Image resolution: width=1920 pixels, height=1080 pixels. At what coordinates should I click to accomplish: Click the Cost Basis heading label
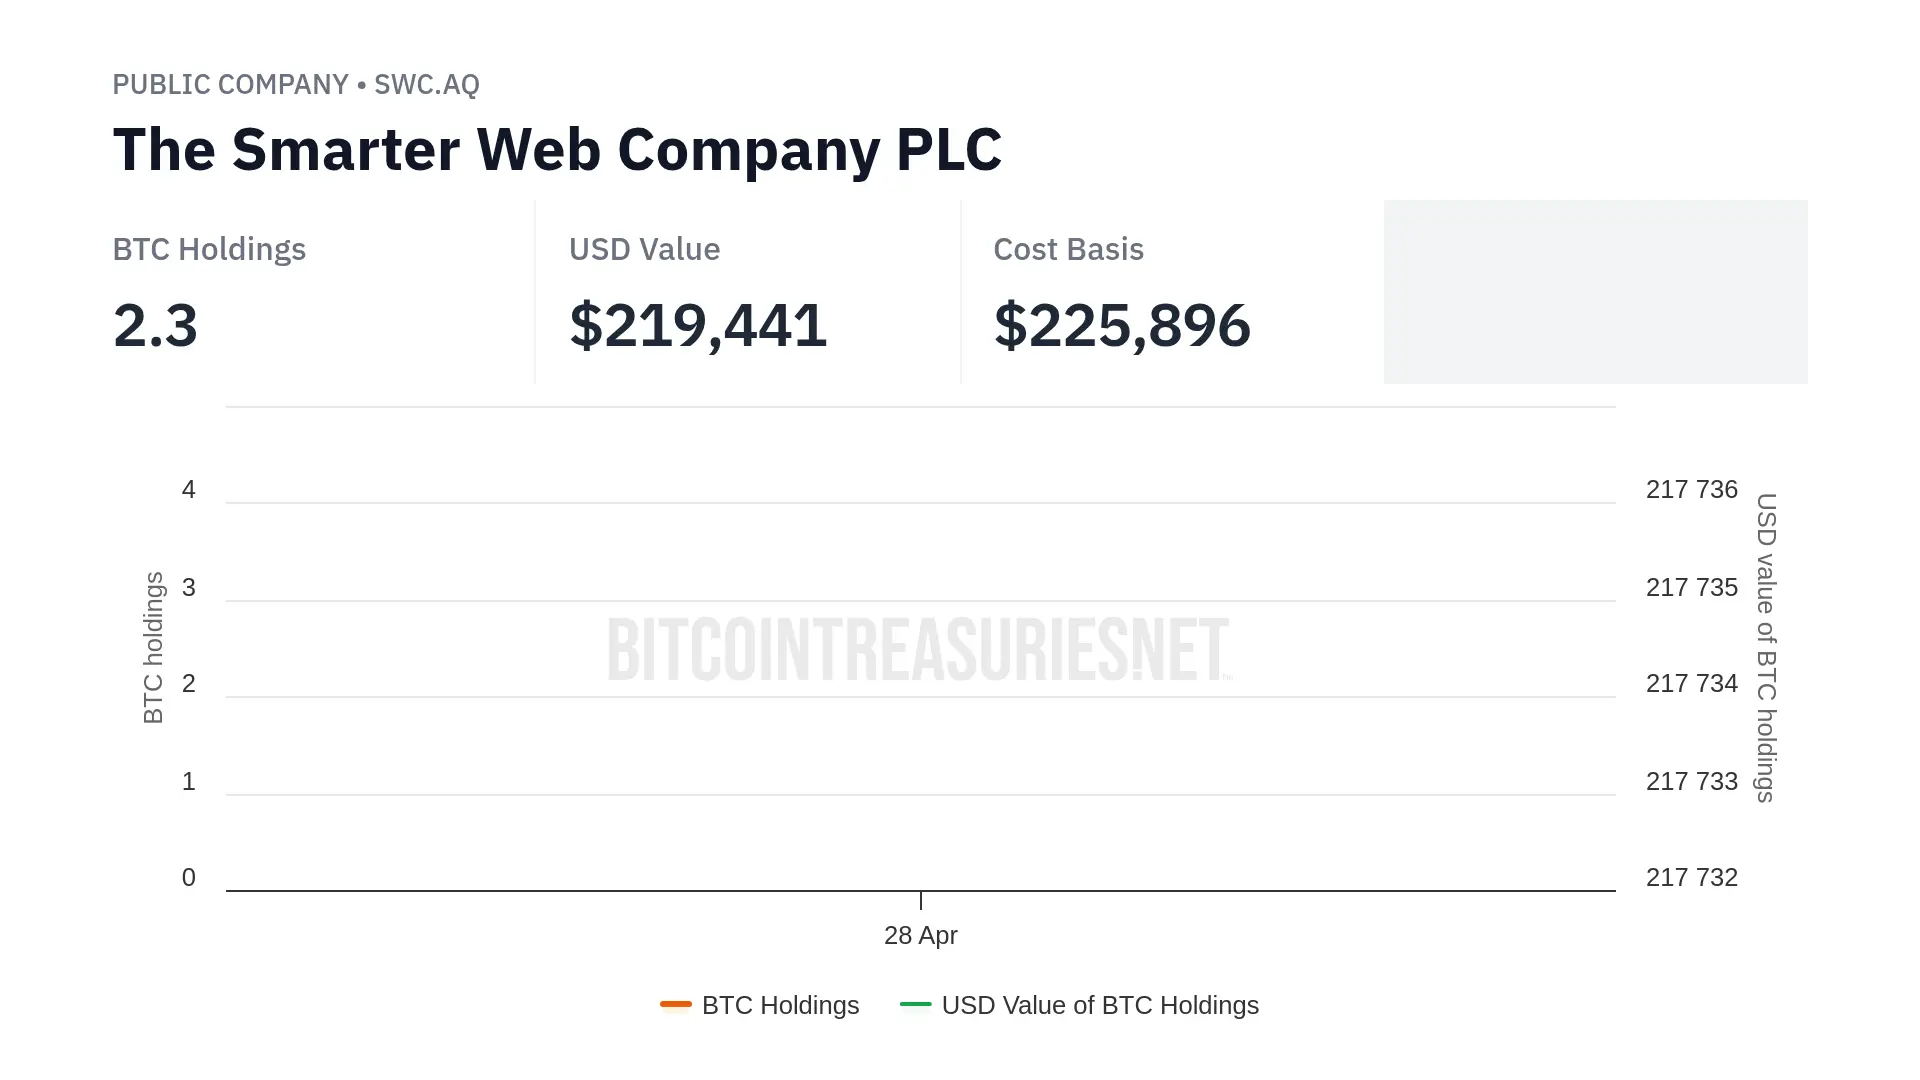1068,250
